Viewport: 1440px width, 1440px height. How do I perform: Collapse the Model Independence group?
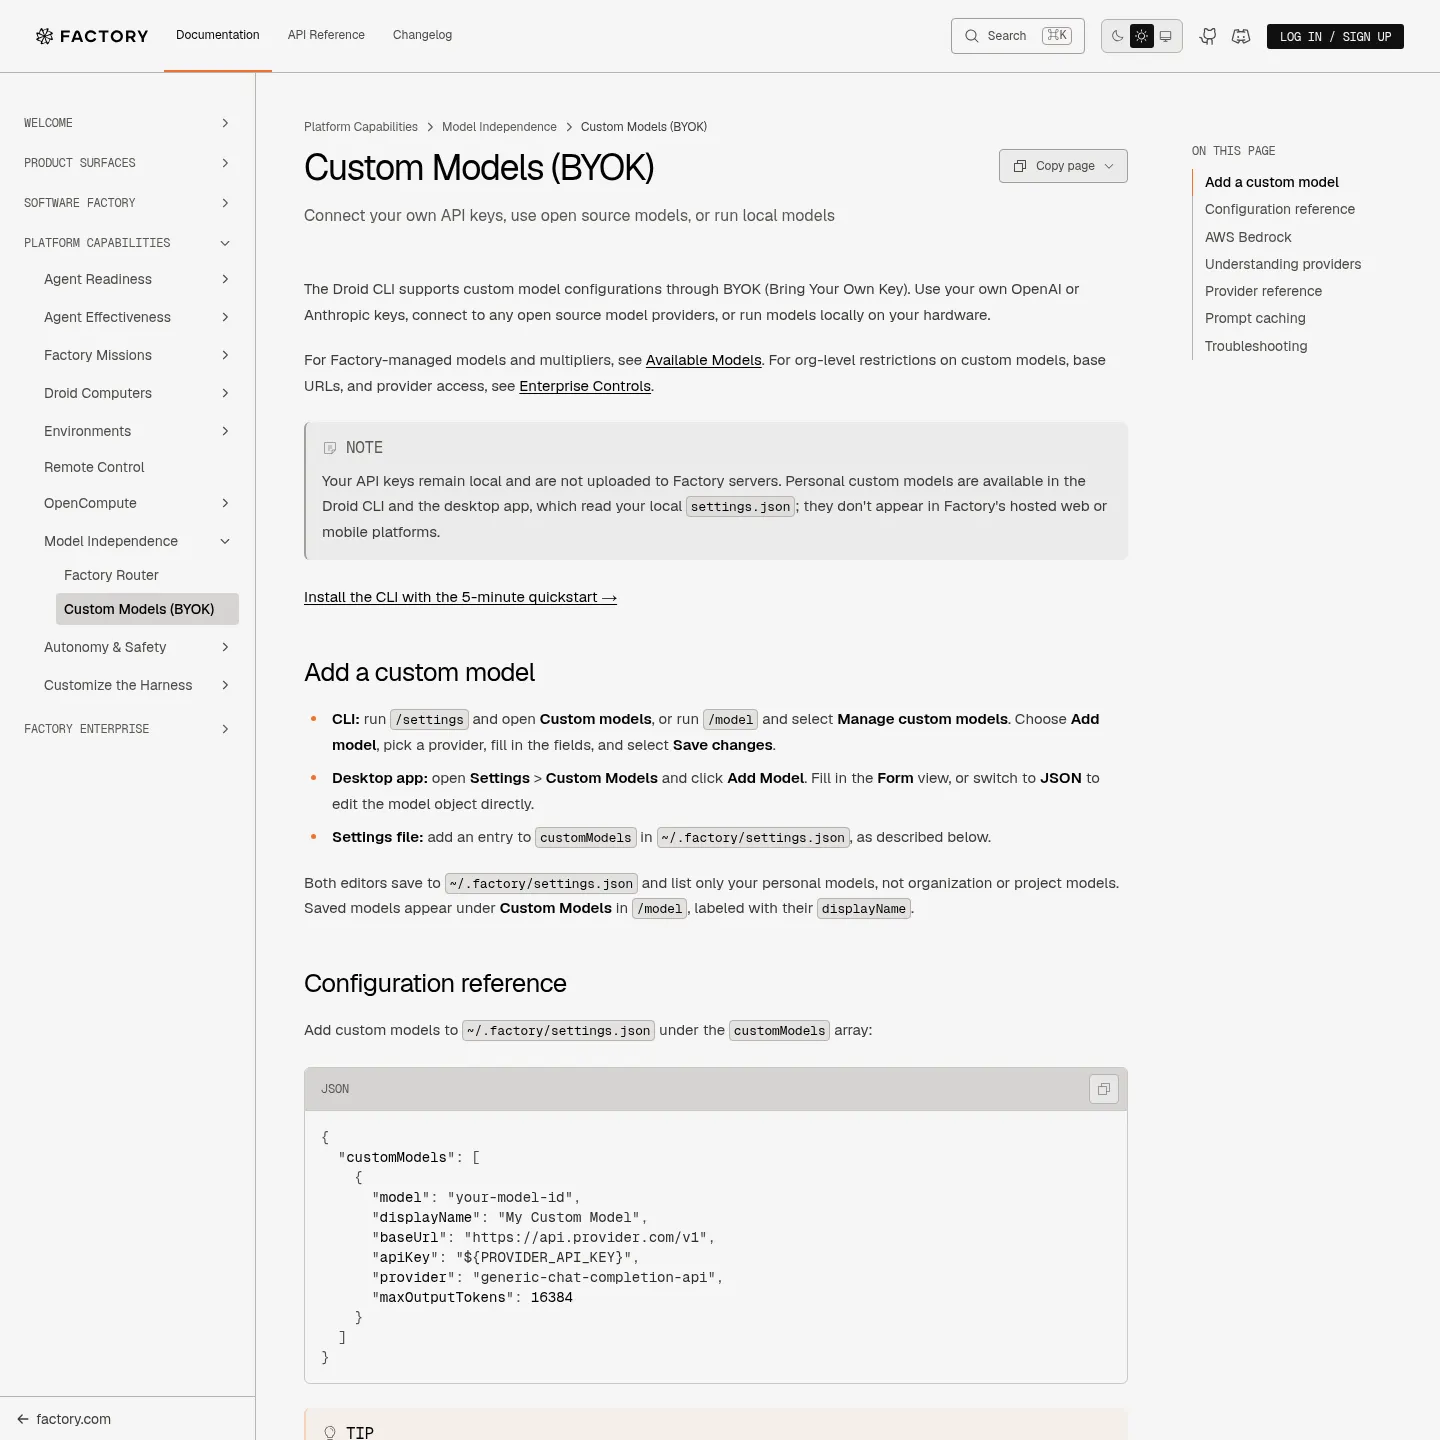click(x=137, y=541)
